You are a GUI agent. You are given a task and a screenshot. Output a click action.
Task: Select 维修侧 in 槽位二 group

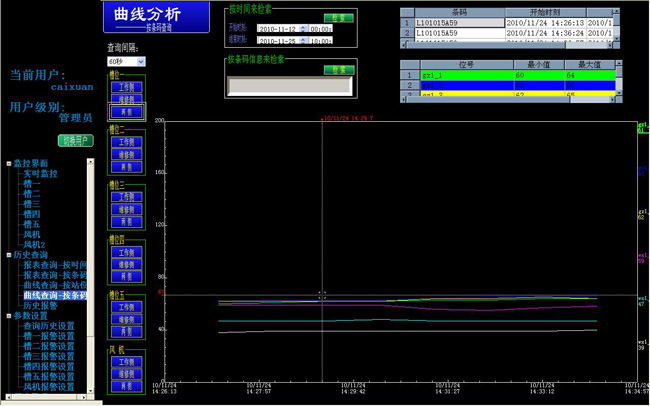click(x=126, y=155)
